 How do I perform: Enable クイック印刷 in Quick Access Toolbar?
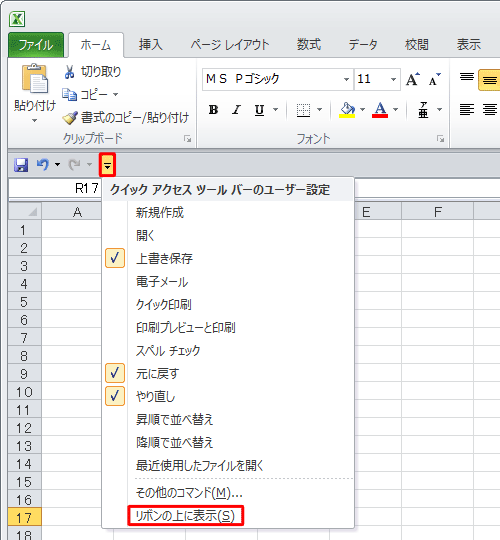164,304
